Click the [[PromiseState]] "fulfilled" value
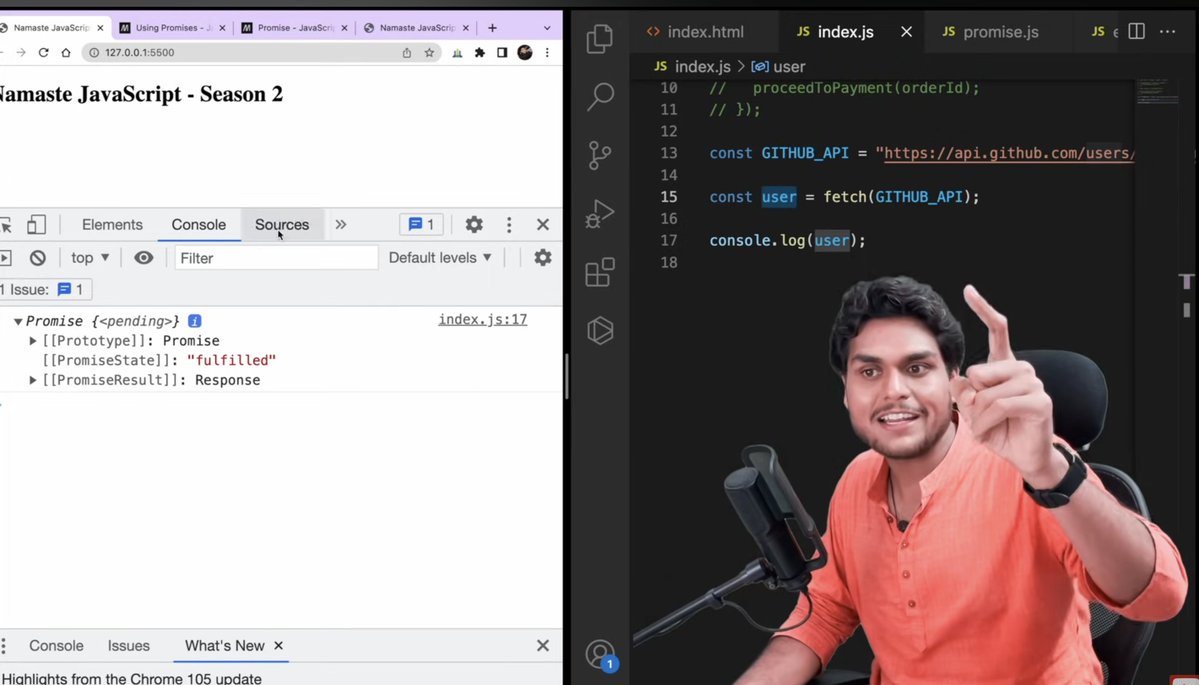This screenshot has height=685, width=1199. (x=231, y=360)
